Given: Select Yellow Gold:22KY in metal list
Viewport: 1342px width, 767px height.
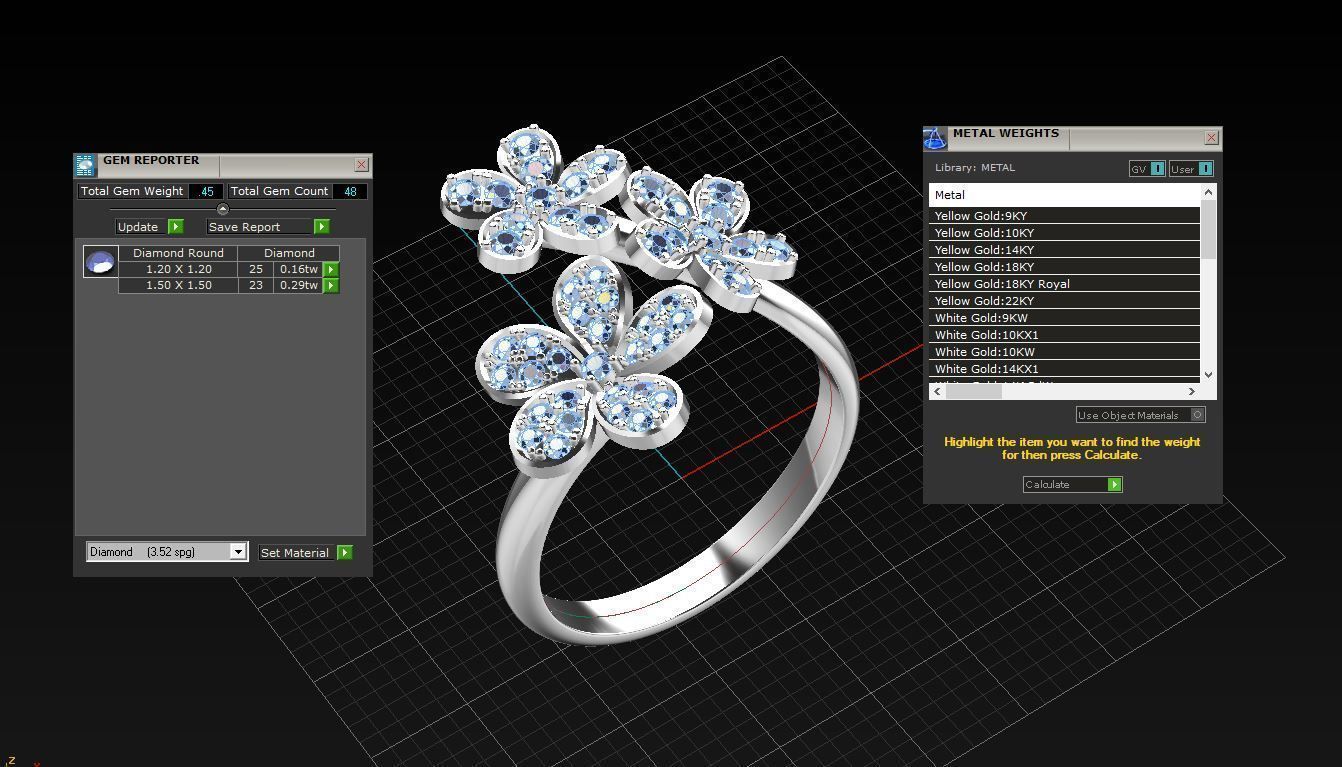Looking at the screenshot, I should pyautogui.click(x=1064, y=301).
